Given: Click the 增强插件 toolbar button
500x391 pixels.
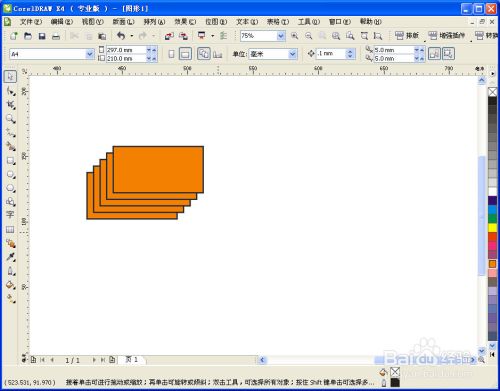Looking at the screenshot, I should (x=447, y=35).
